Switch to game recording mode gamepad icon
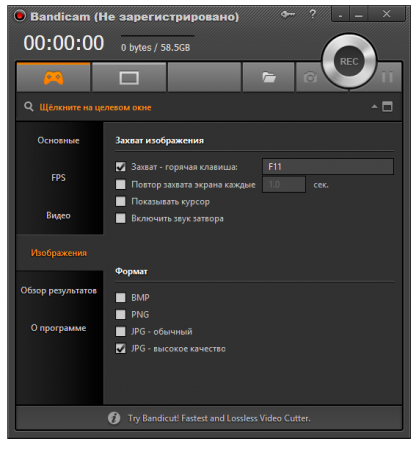 coord(53,78)
